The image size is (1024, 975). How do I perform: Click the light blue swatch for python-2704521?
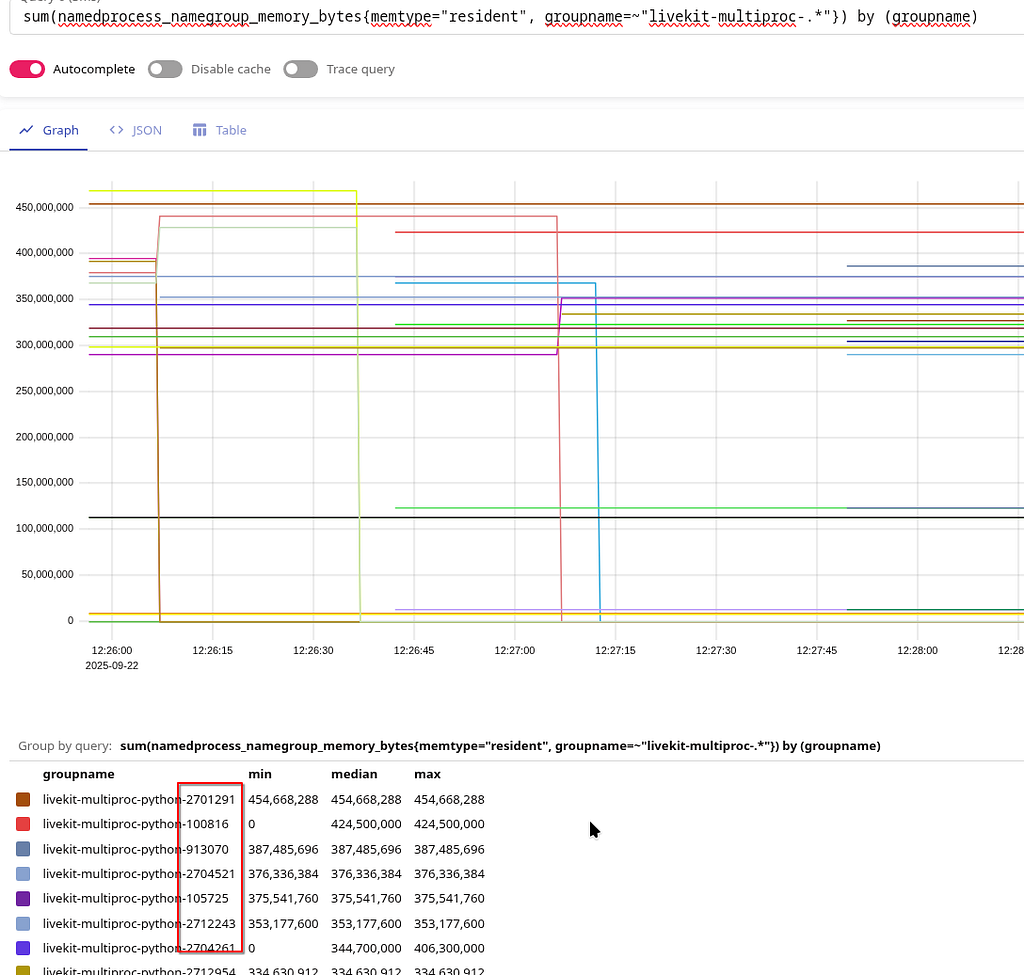[x=23, y=874]
